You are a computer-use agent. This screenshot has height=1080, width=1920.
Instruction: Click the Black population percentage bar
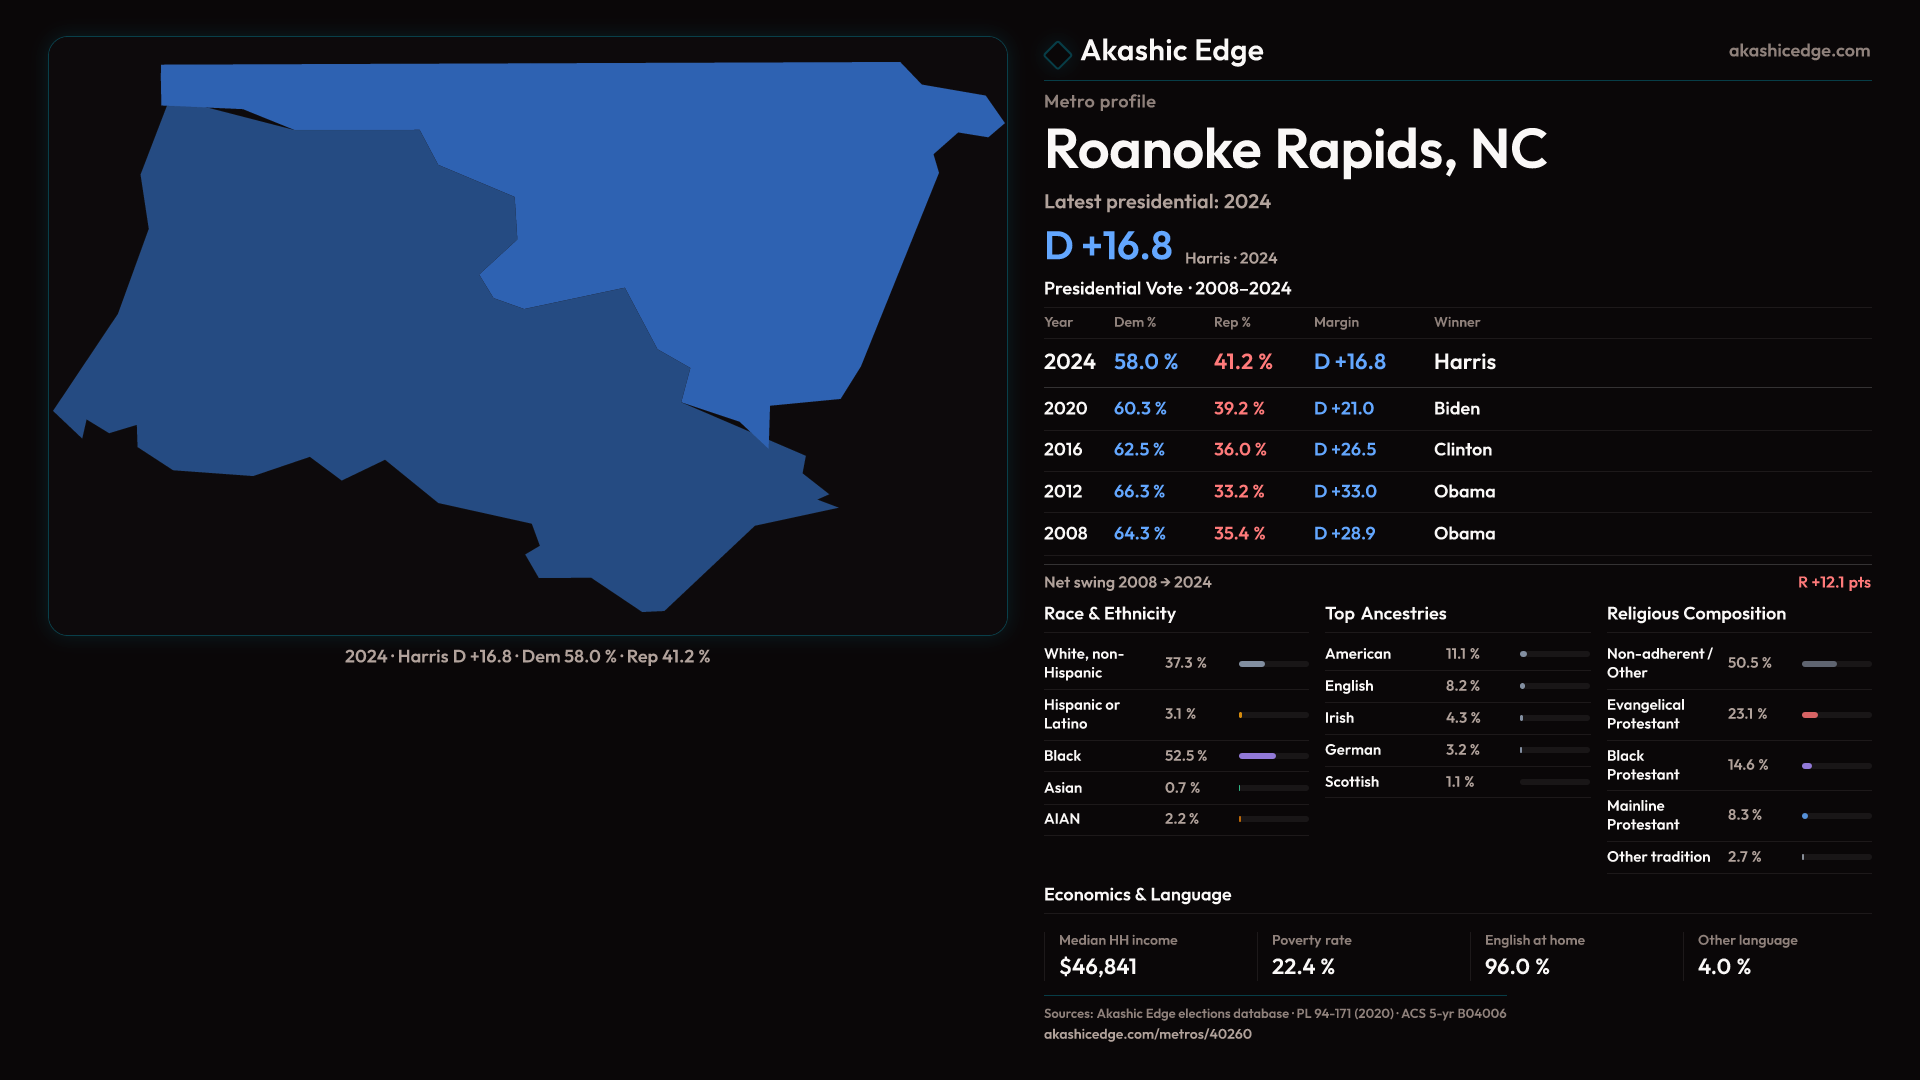(x=1258, y=756)
